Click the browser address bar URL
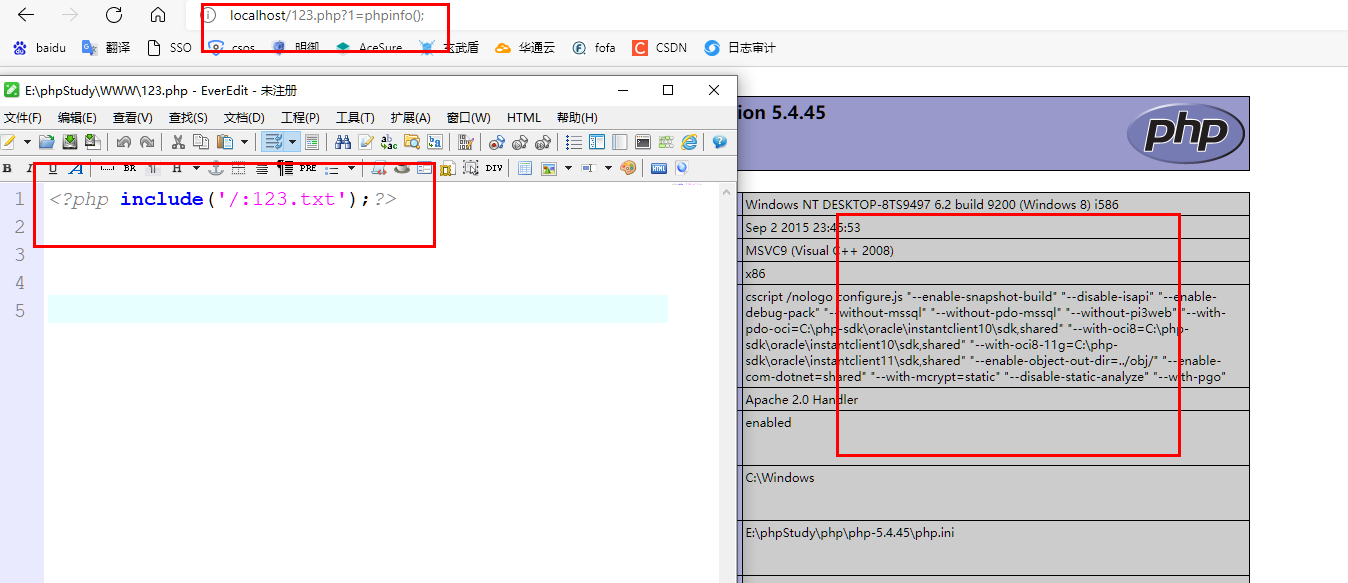Image resolution: width=1348 pixels, height=583 pixels. [x=327, y=15]
